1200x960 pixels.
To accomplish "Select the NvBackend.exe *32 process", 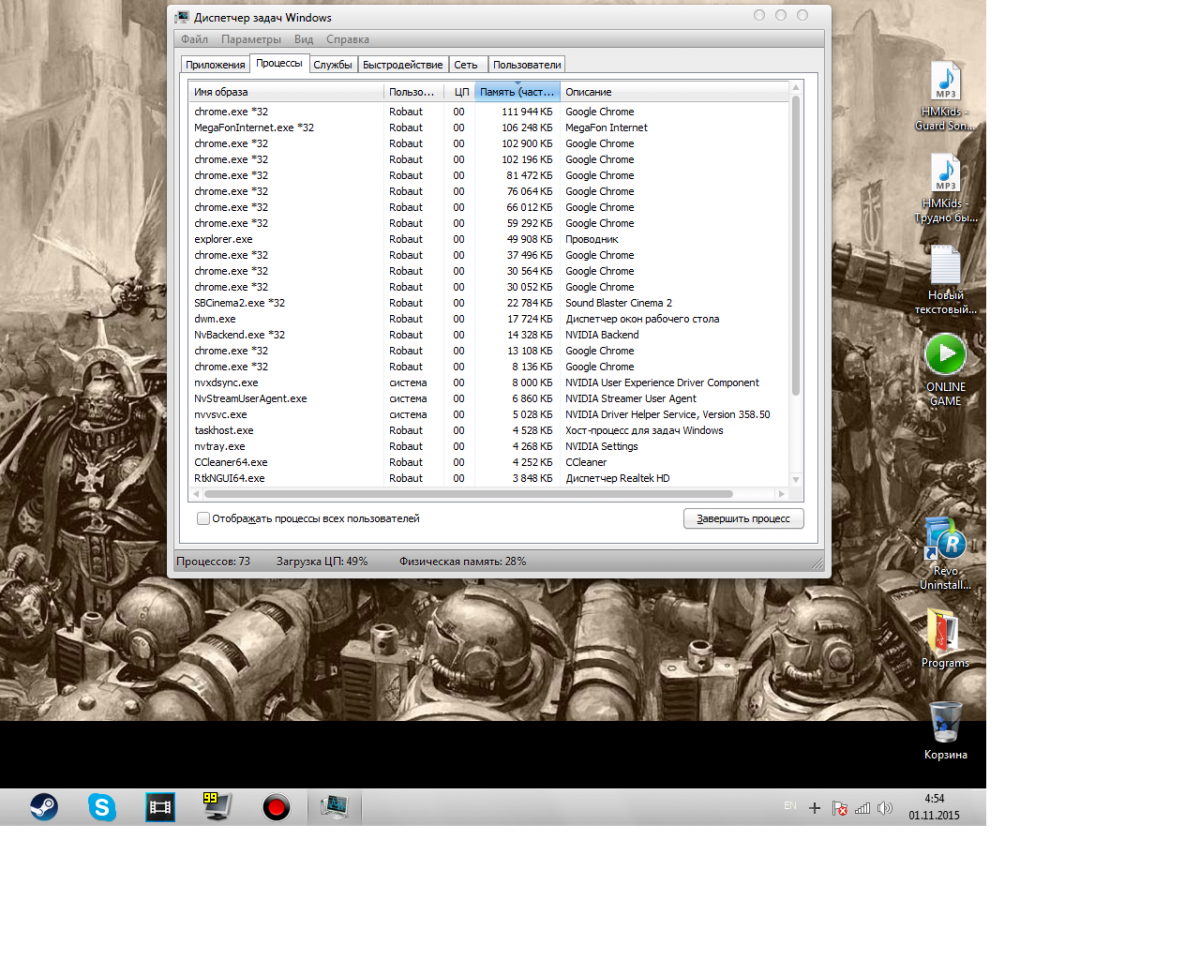I will coord(490,335).
